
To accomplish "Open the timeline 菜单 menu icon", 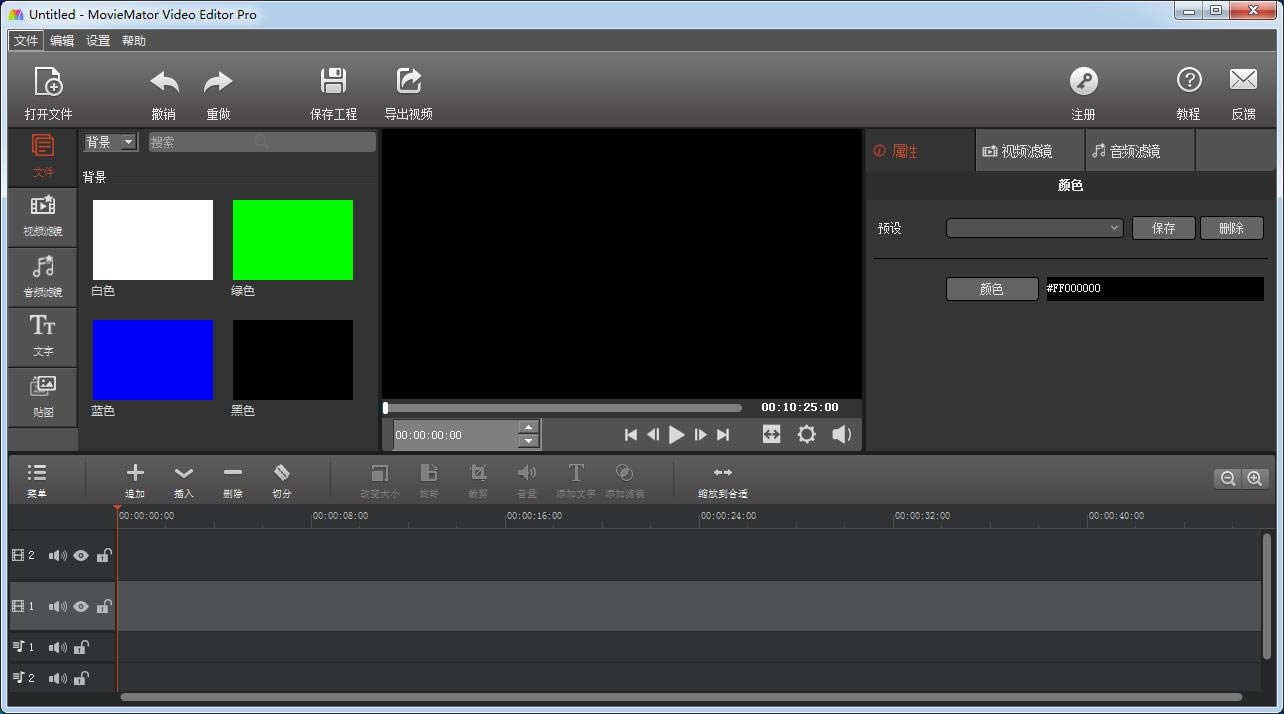I will click(37, 472).
